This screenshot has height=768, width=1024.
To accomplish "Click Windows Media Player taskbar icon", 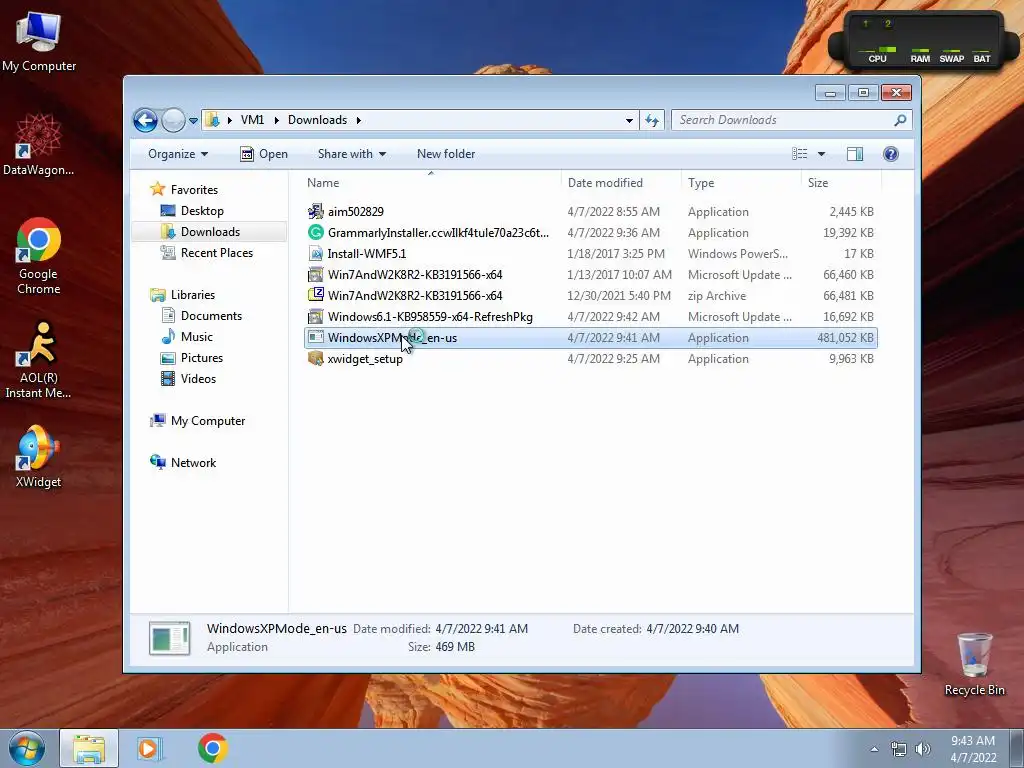I will click(x=150, y=748).
